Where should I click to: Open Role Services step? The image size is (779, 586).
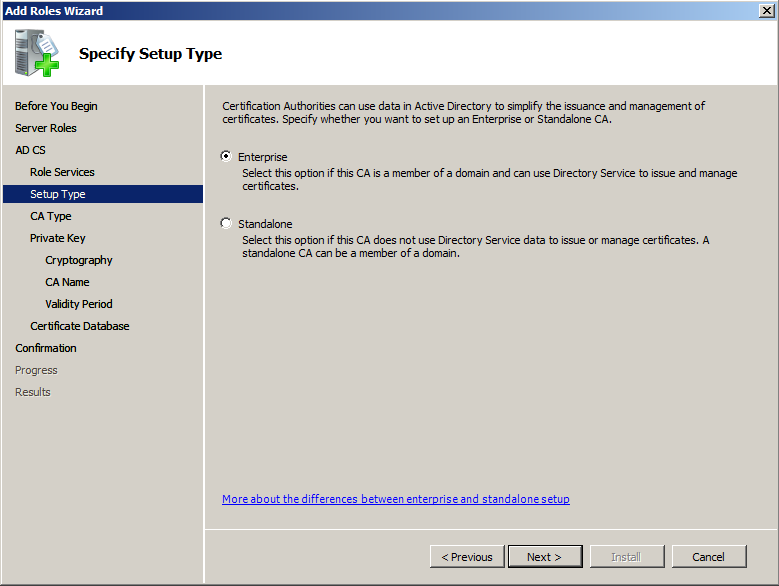pyautogui.click(x=62, y=172)
